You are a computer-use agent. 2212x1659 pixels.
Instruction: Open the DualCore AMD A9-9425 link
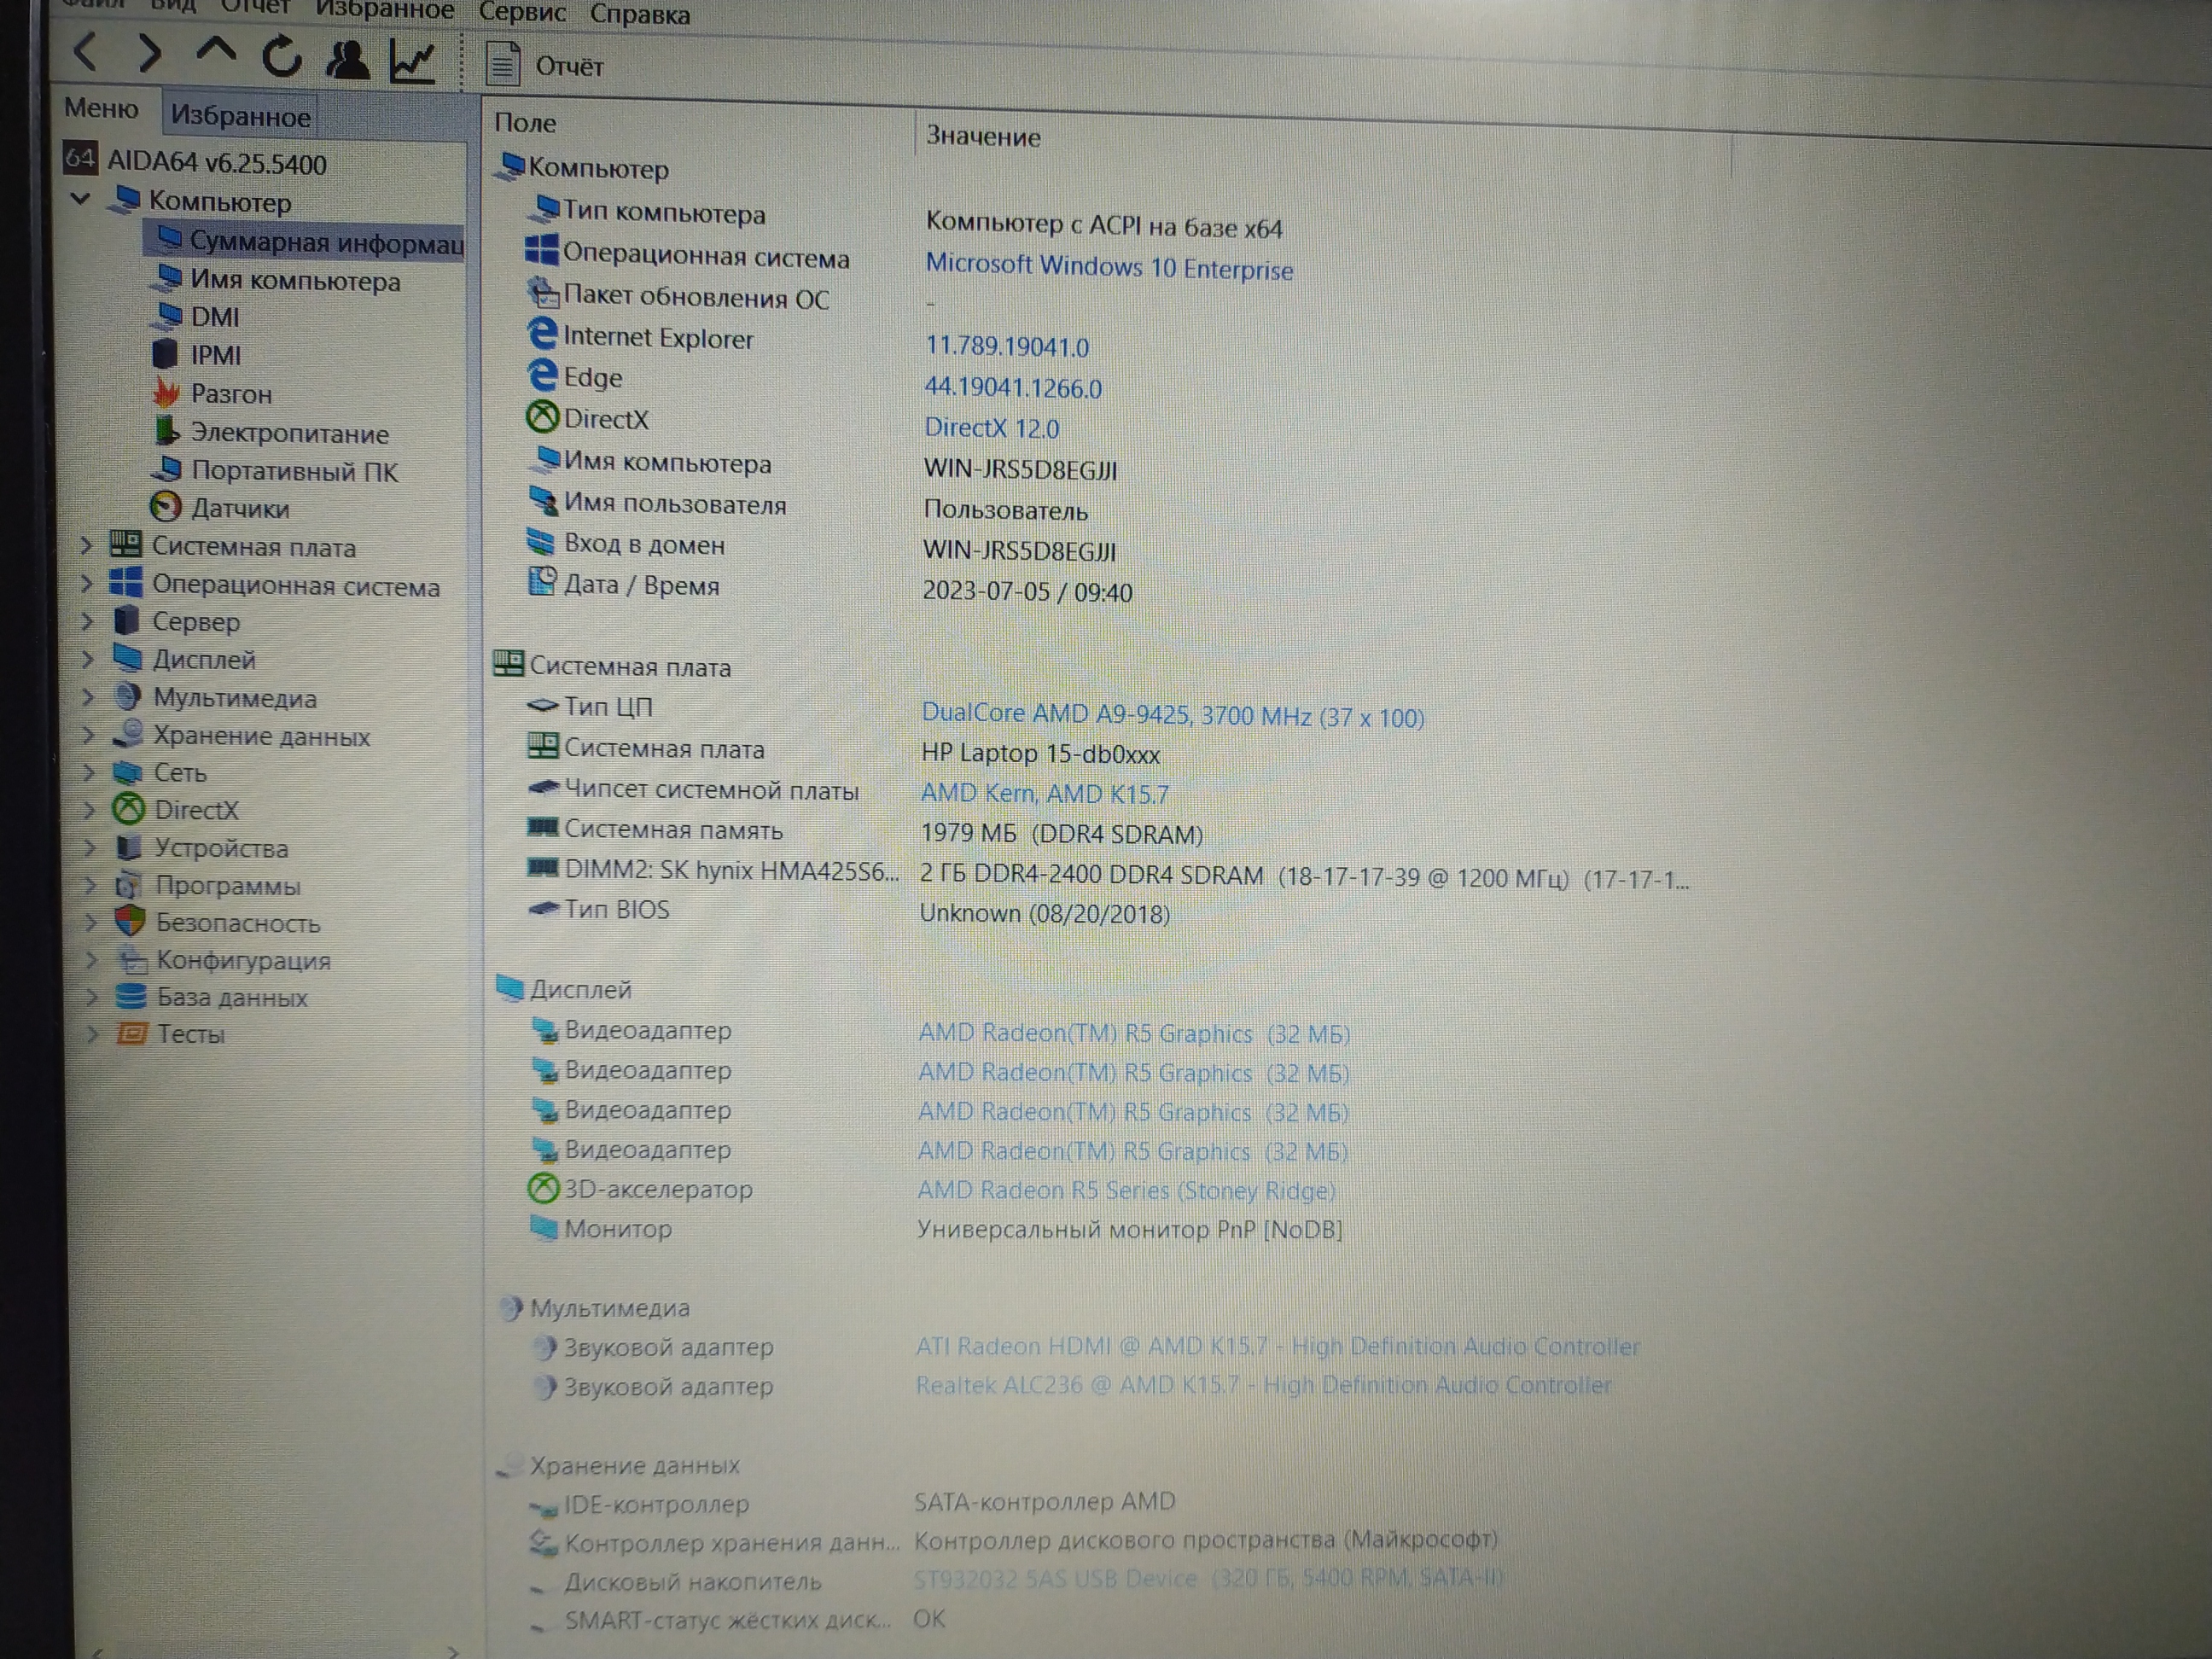click(1172, 716)
